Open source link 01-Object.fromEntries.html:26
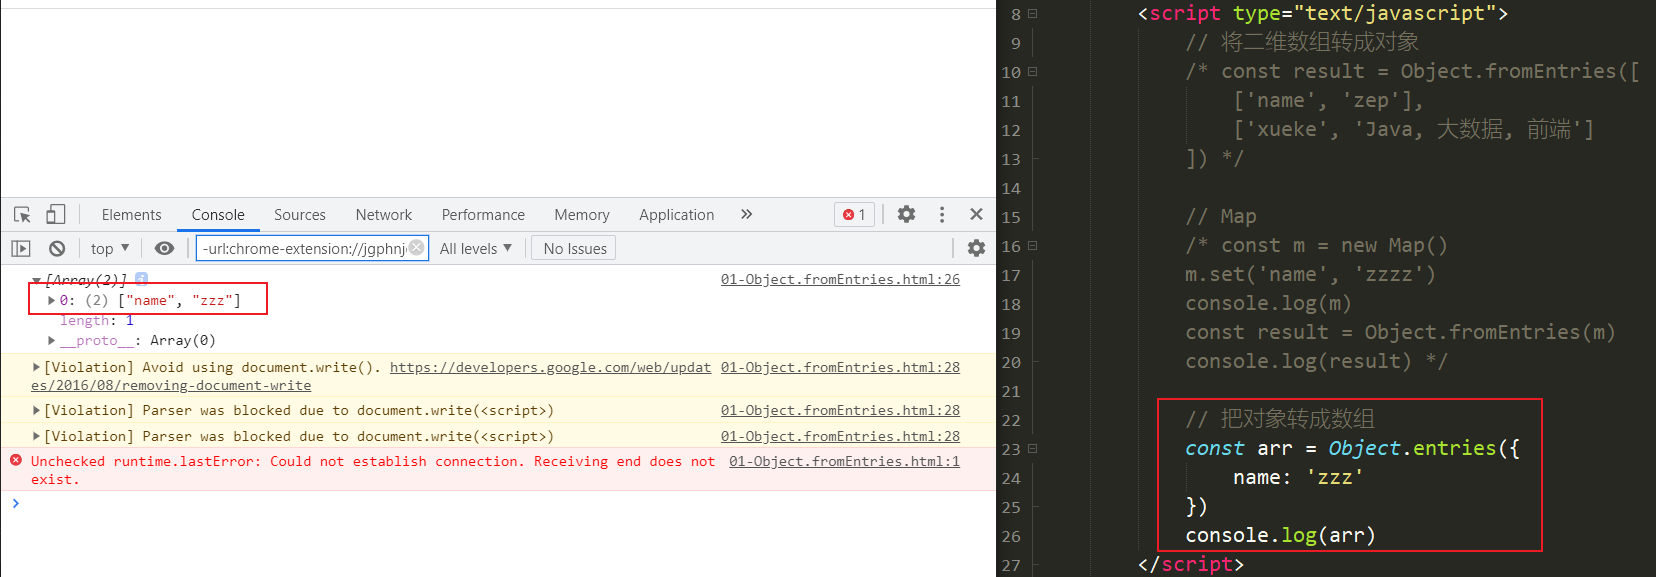This screenshot has height=577, width=1656. (x=840, y=279)
